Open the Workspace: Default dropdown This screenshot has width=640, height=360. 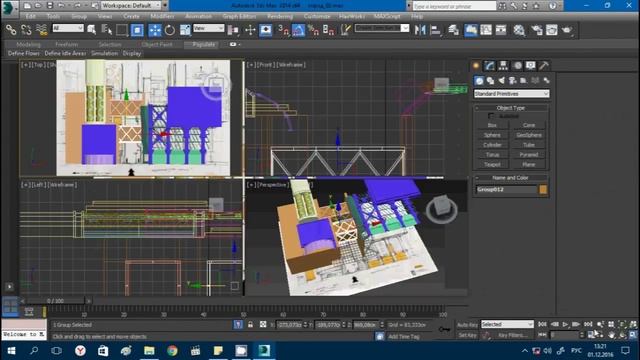131,6
